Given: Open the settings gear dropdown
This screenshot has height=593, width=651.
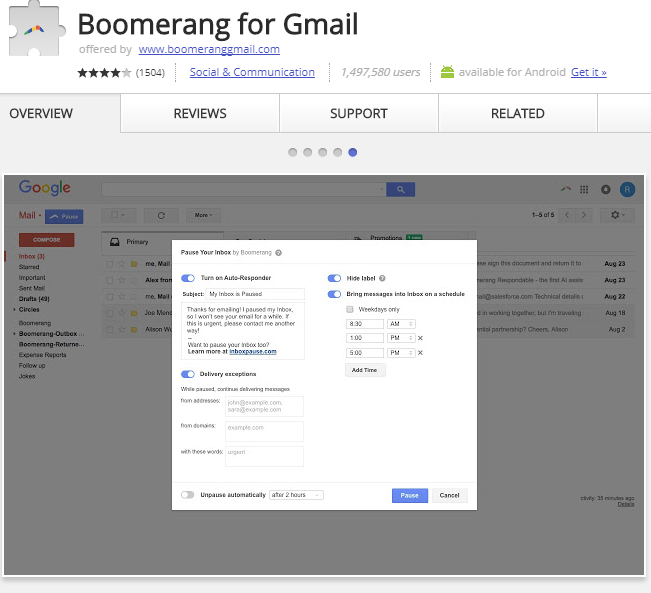Looking at the screenshot, I should coord(617,215).
